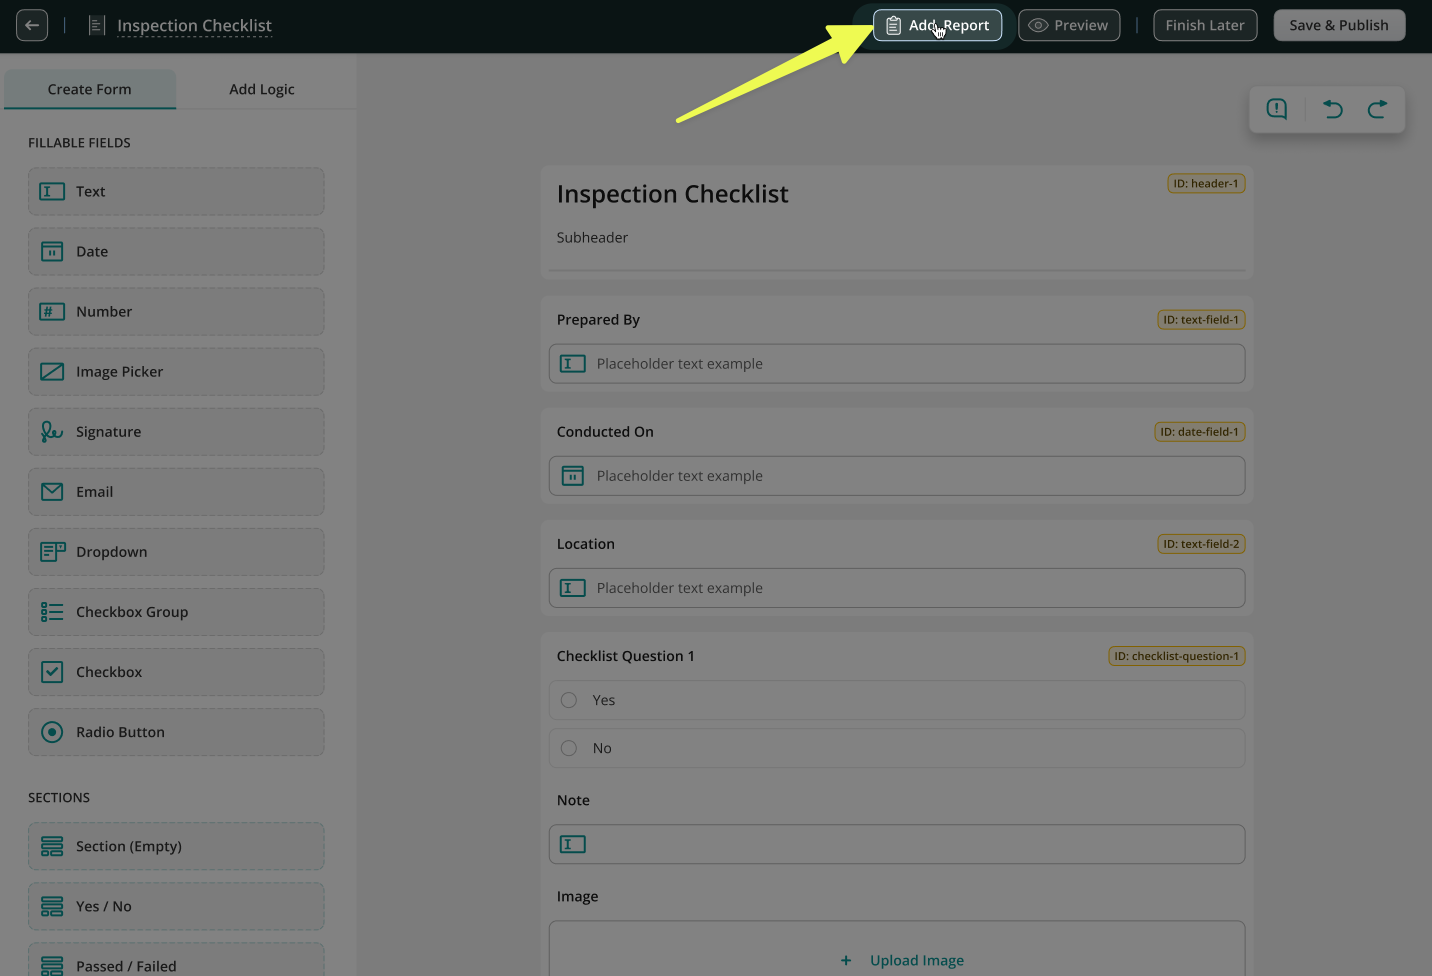Select the Yes radio option
The height and width of the screenshot is (976, 1432).
tap(569, 700)
